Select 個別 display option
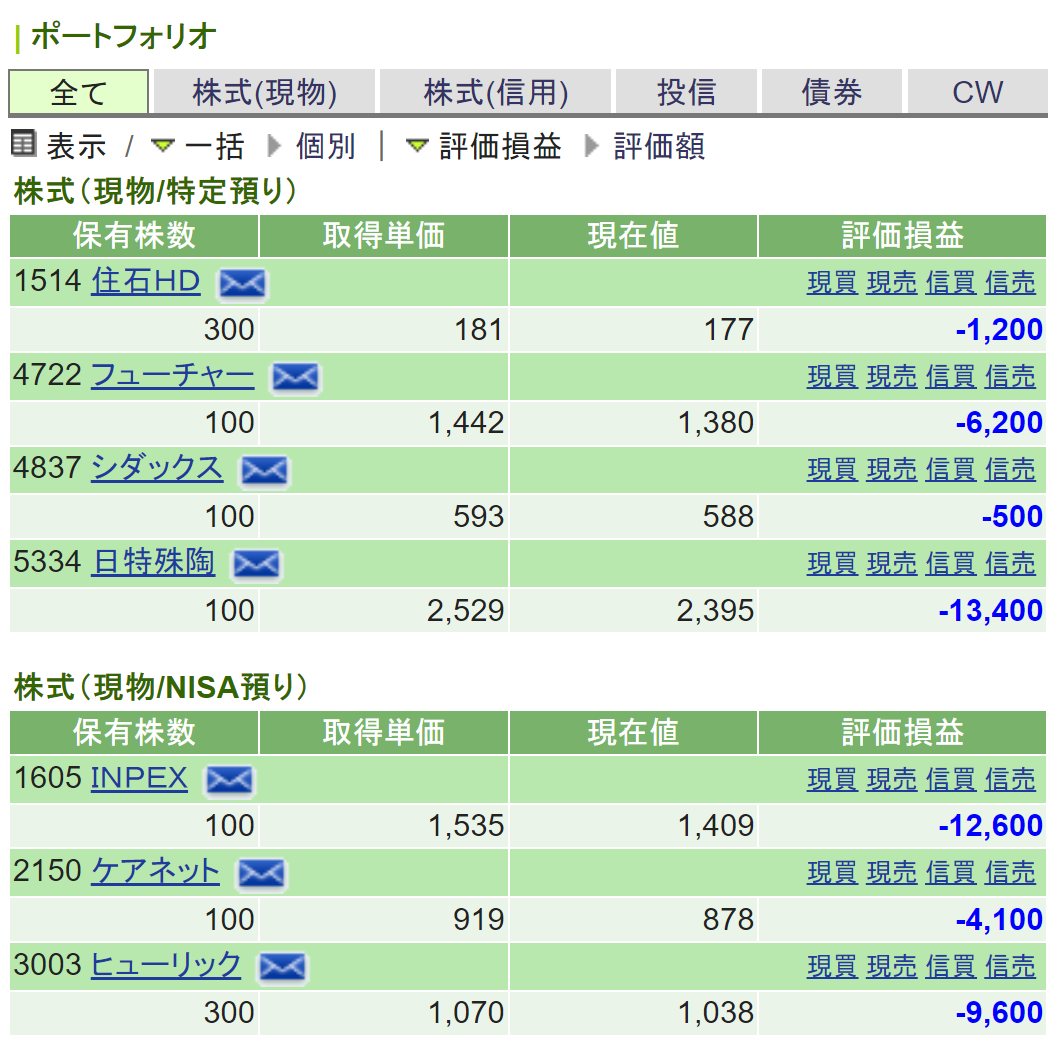1061x1048 pixels. click(x=325, y=146)
